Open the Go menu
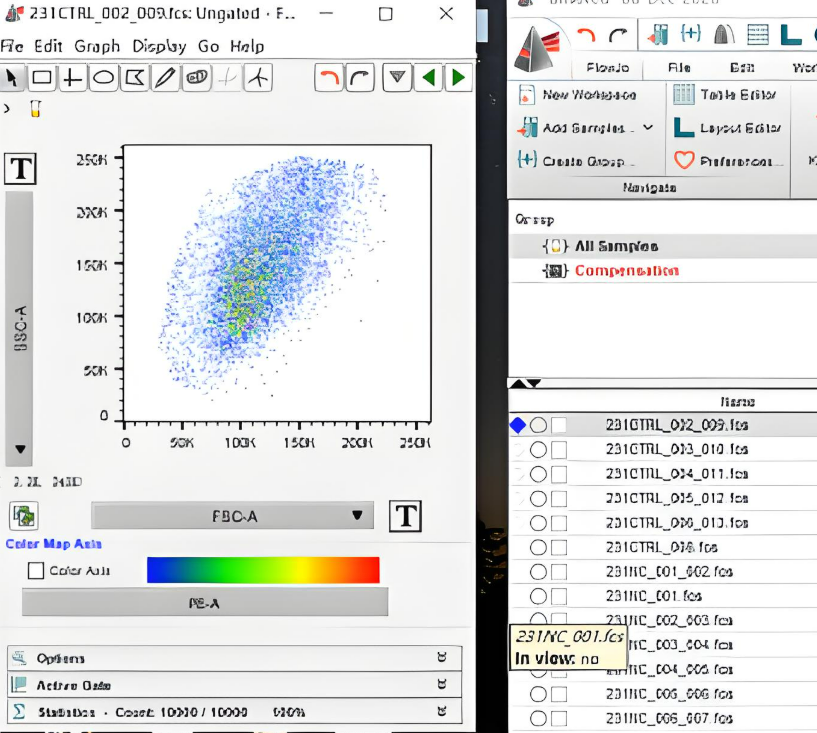817x733 pixels. (208, 46)
